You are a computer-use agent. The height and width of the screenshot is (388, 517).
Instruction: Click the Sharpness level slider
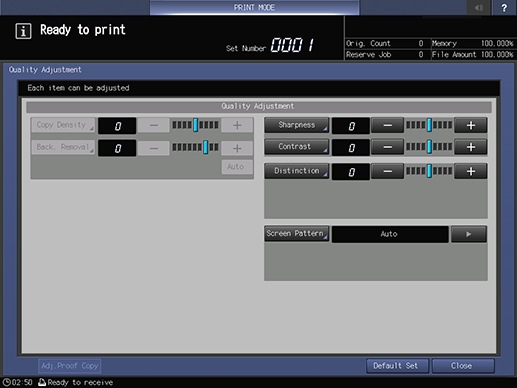(x=429, y=125)
